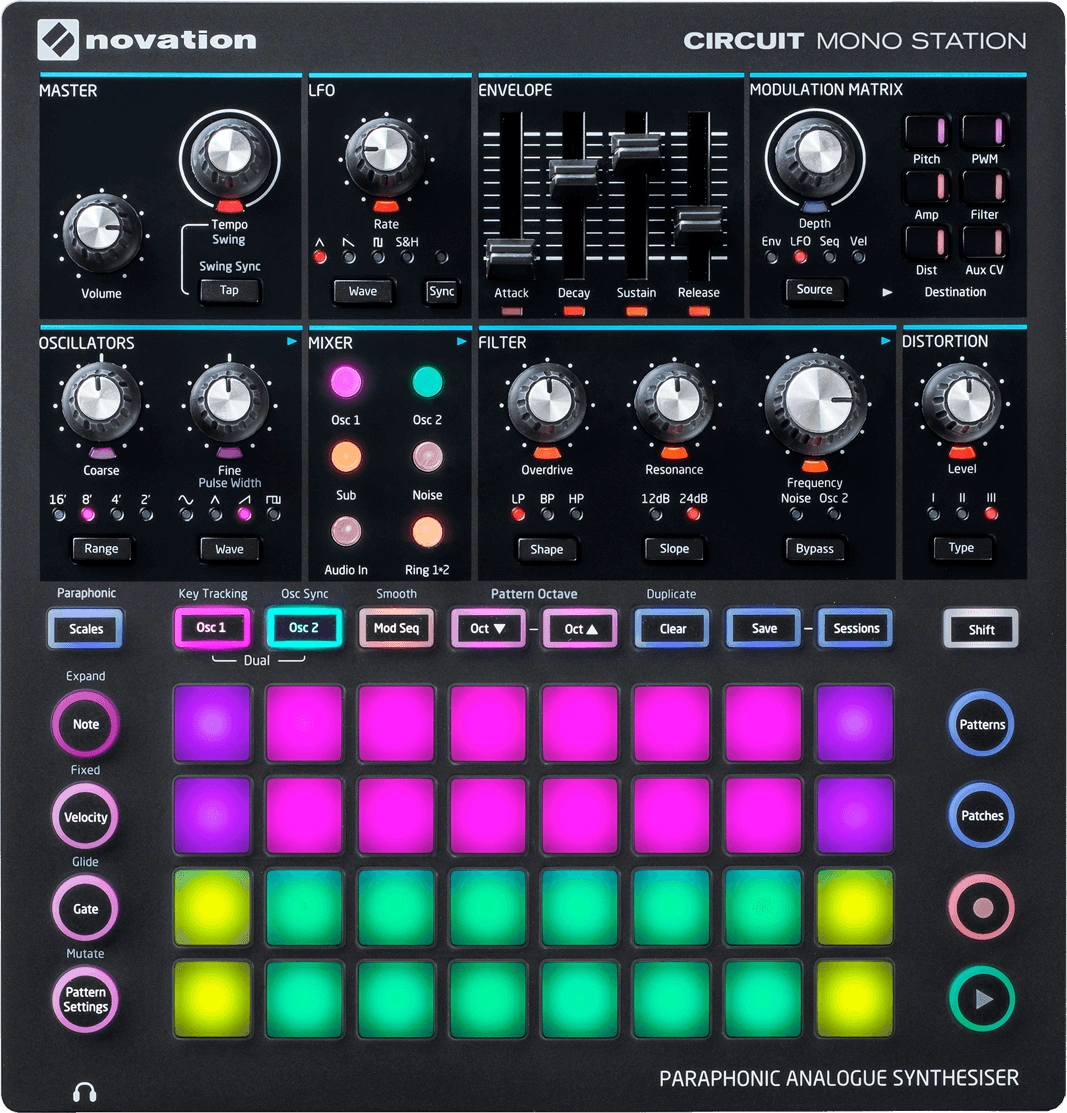The height and width of the screenshot is (1113, 1067).
Task: Toggle the PWM destination button
Action: tap(985, 131)
